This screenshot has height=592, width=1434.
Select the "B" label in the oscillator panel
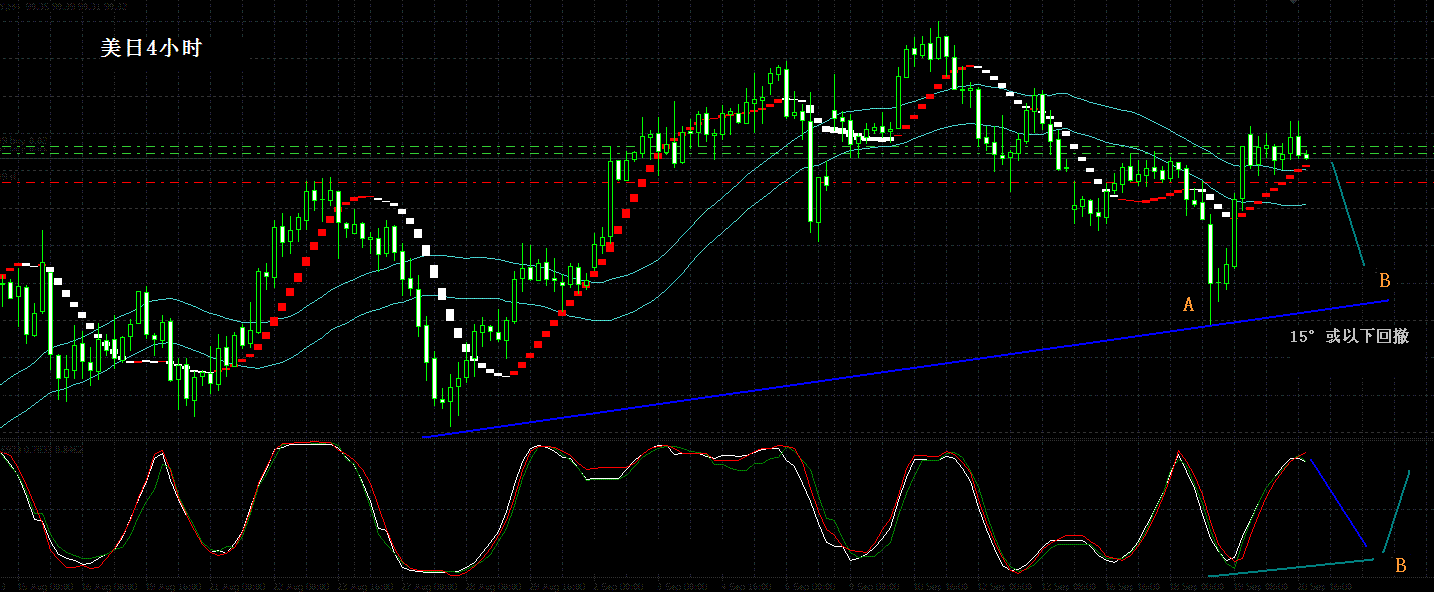[1401, 566]
